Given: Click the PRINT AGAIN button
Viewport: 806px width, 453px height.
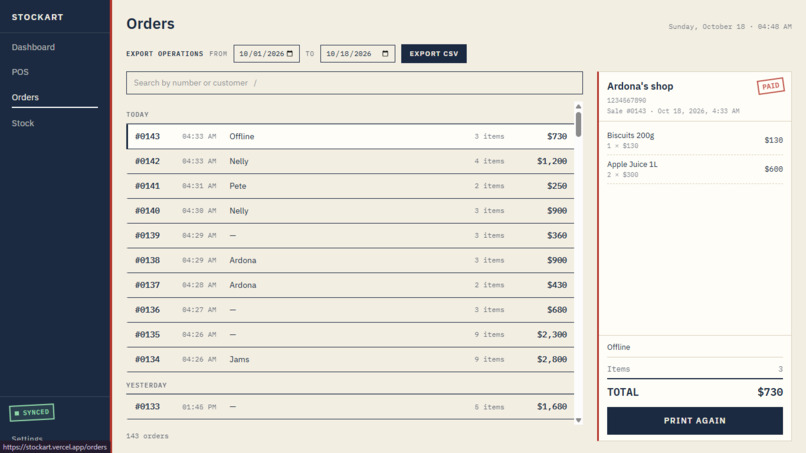Looking at the screenshot, I should 694,421.
